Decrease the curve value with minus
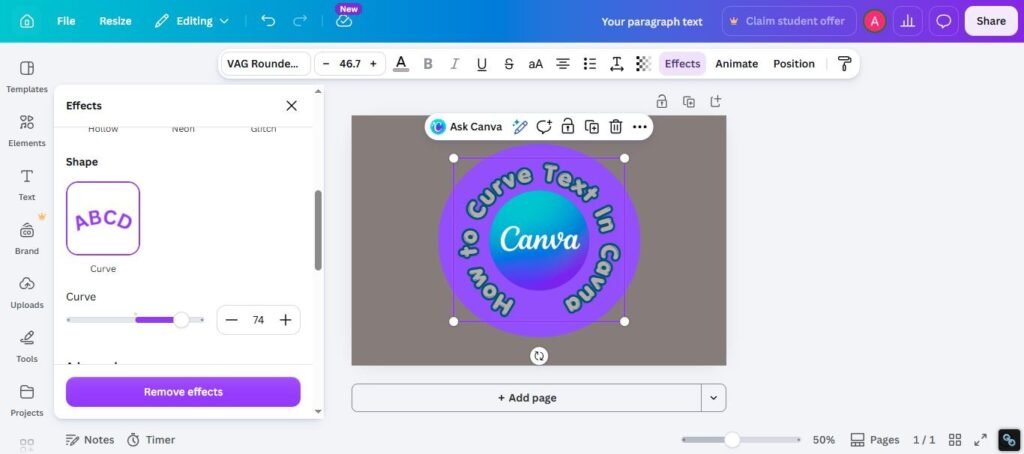Viewport: 1024px width, 454px height. pos(232,320)
